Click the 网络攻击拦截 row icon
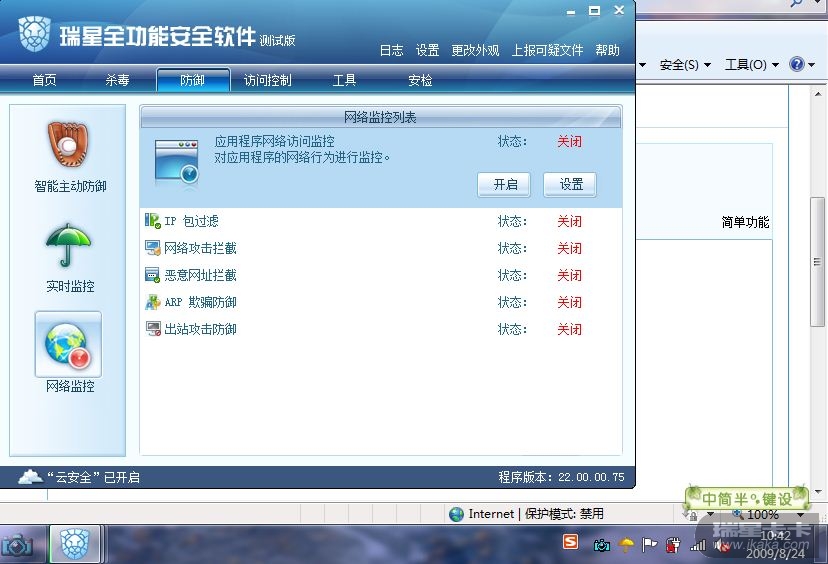Viewport: 828px width, 564px height. coord(153,248)
